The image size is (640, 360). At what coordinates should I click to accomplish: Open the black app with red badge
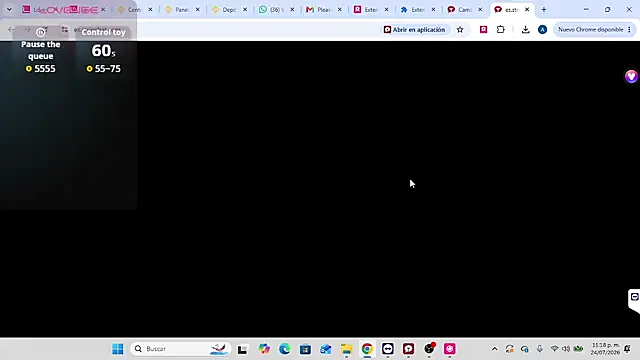429,348
